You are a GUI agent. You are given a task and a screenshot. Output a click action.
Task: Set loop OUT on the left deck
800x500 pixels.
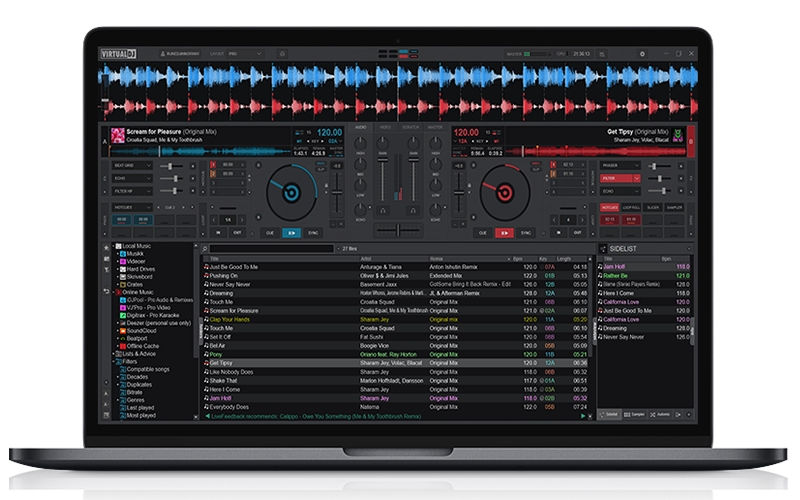click(237, 232)
